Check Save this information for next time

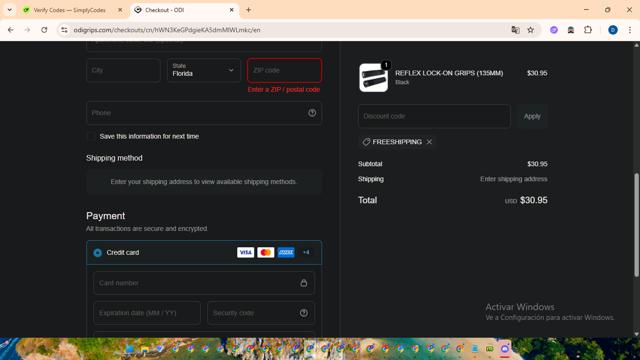91,136
